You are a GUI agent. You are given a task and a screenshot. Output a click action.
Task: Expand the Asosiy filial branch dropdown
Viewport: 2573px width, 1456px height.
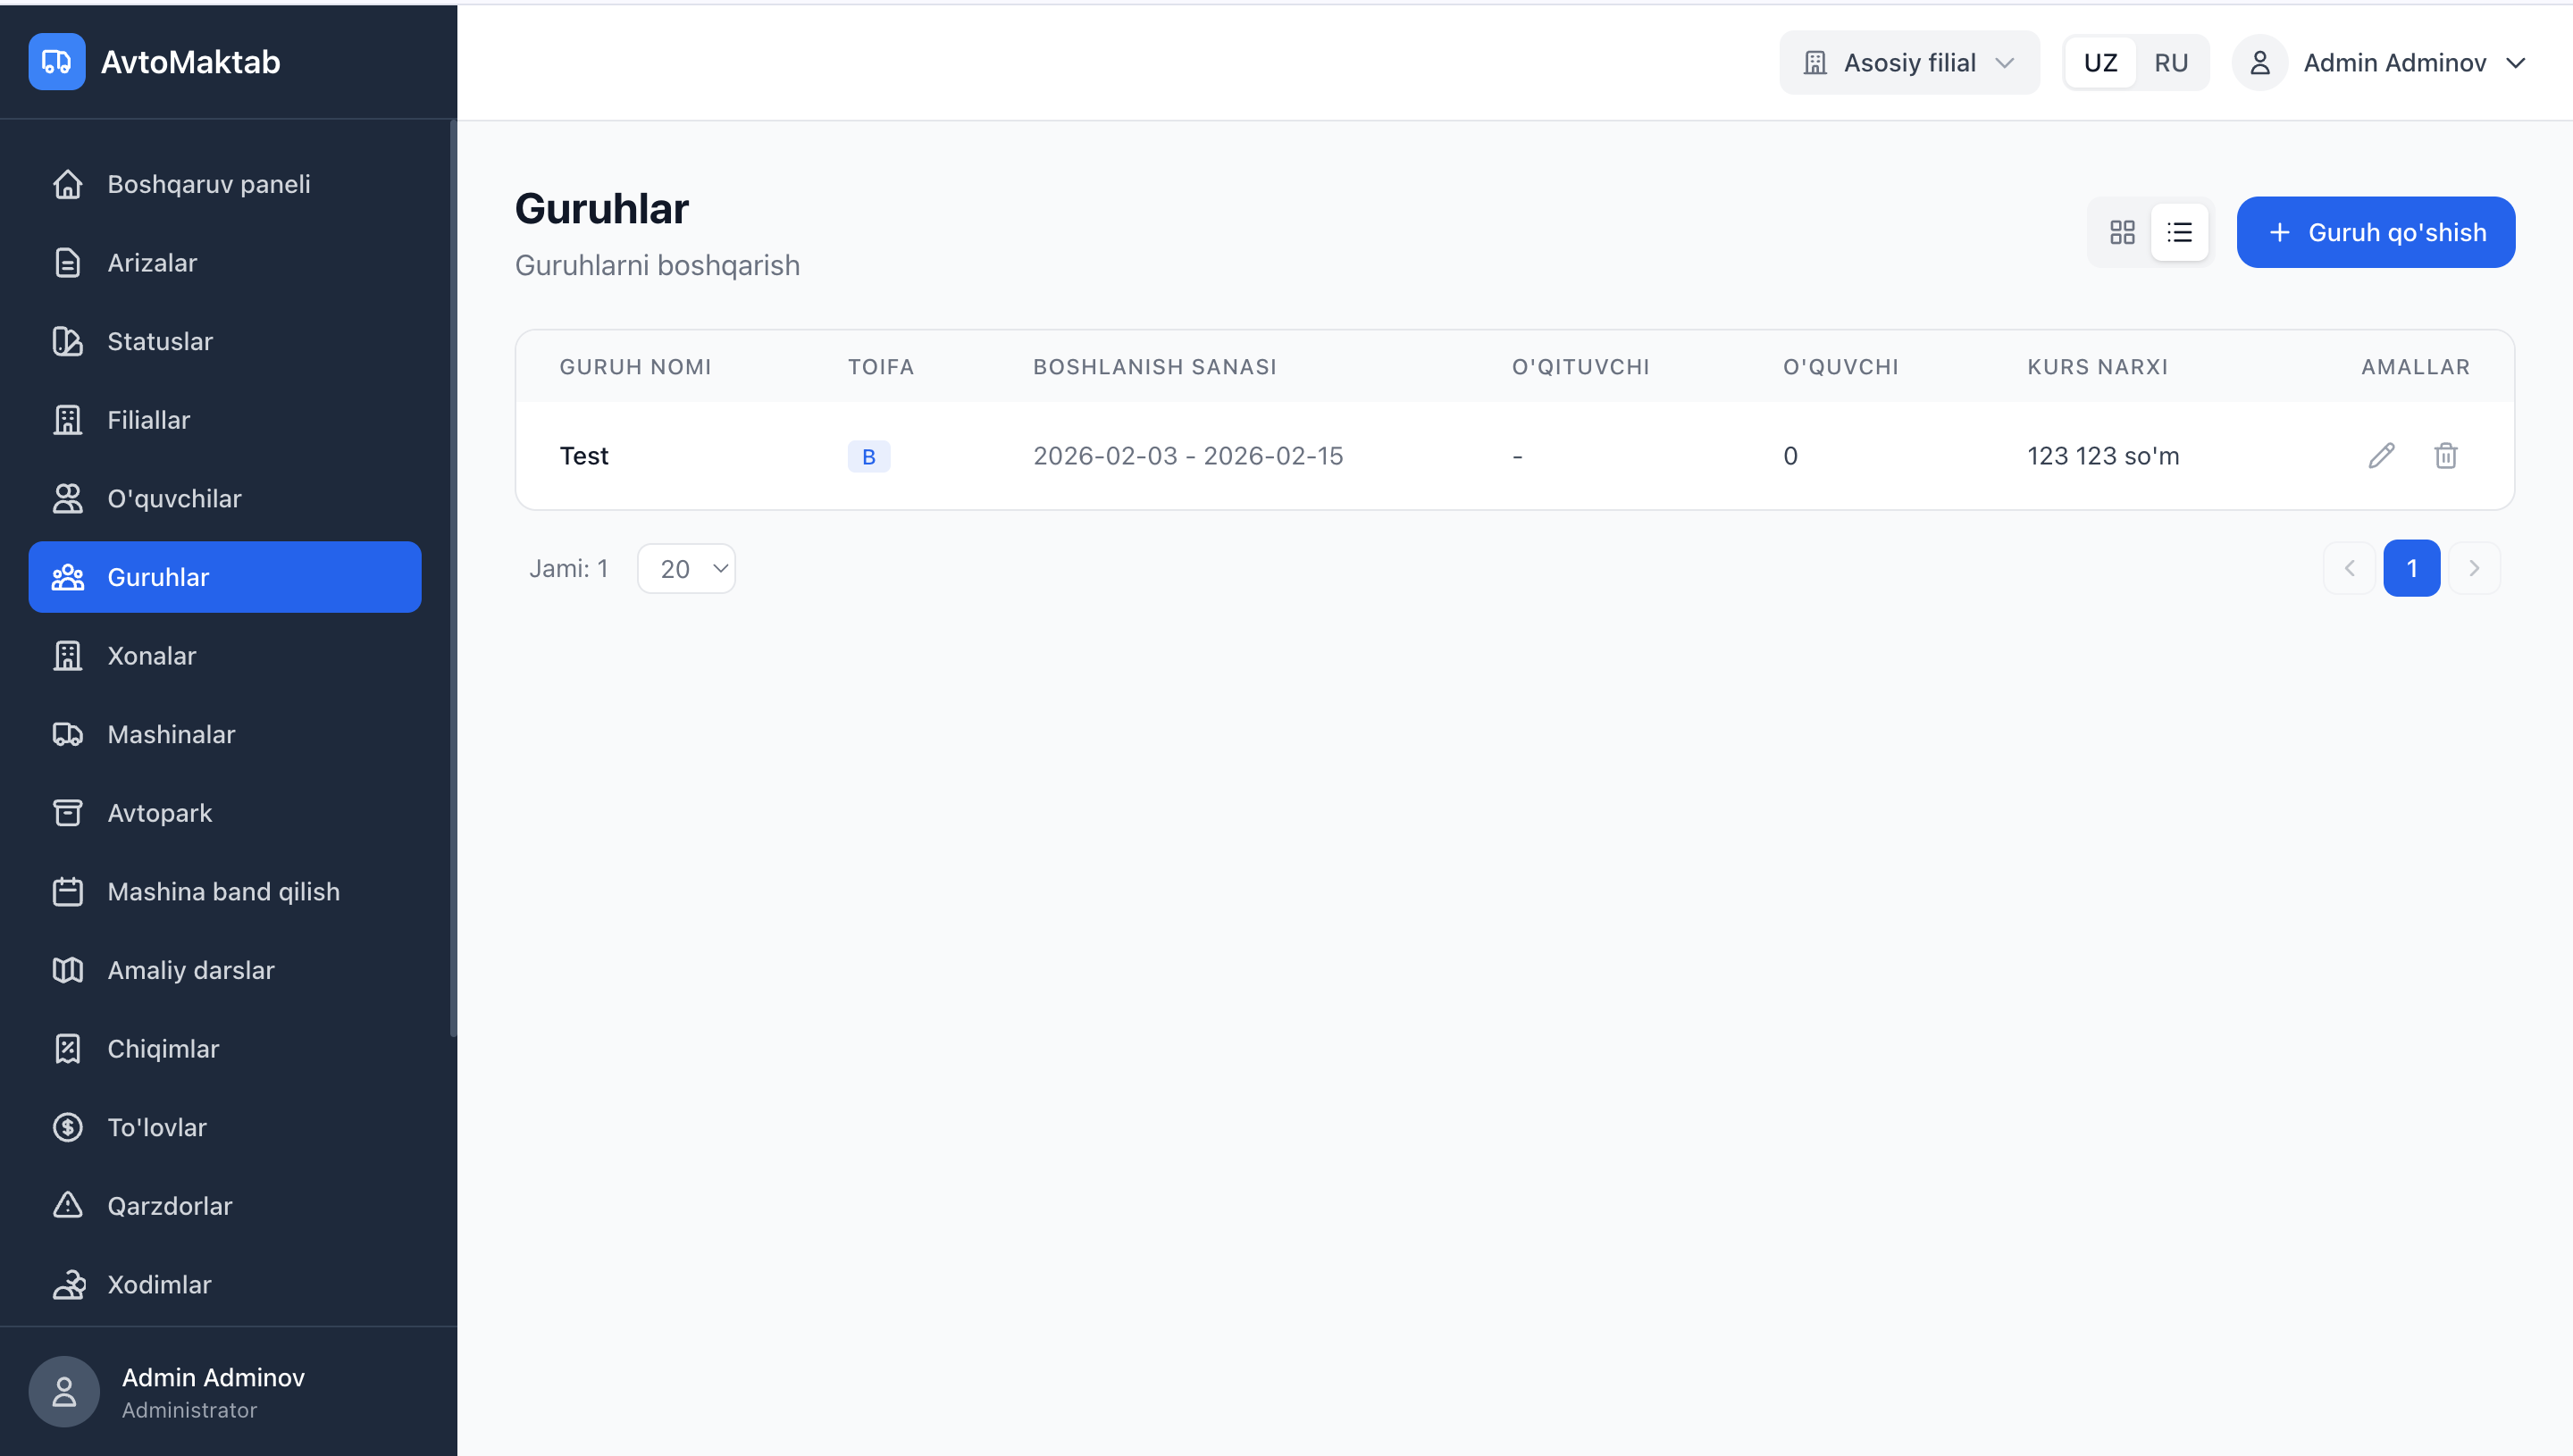[x=1908, y=63]
